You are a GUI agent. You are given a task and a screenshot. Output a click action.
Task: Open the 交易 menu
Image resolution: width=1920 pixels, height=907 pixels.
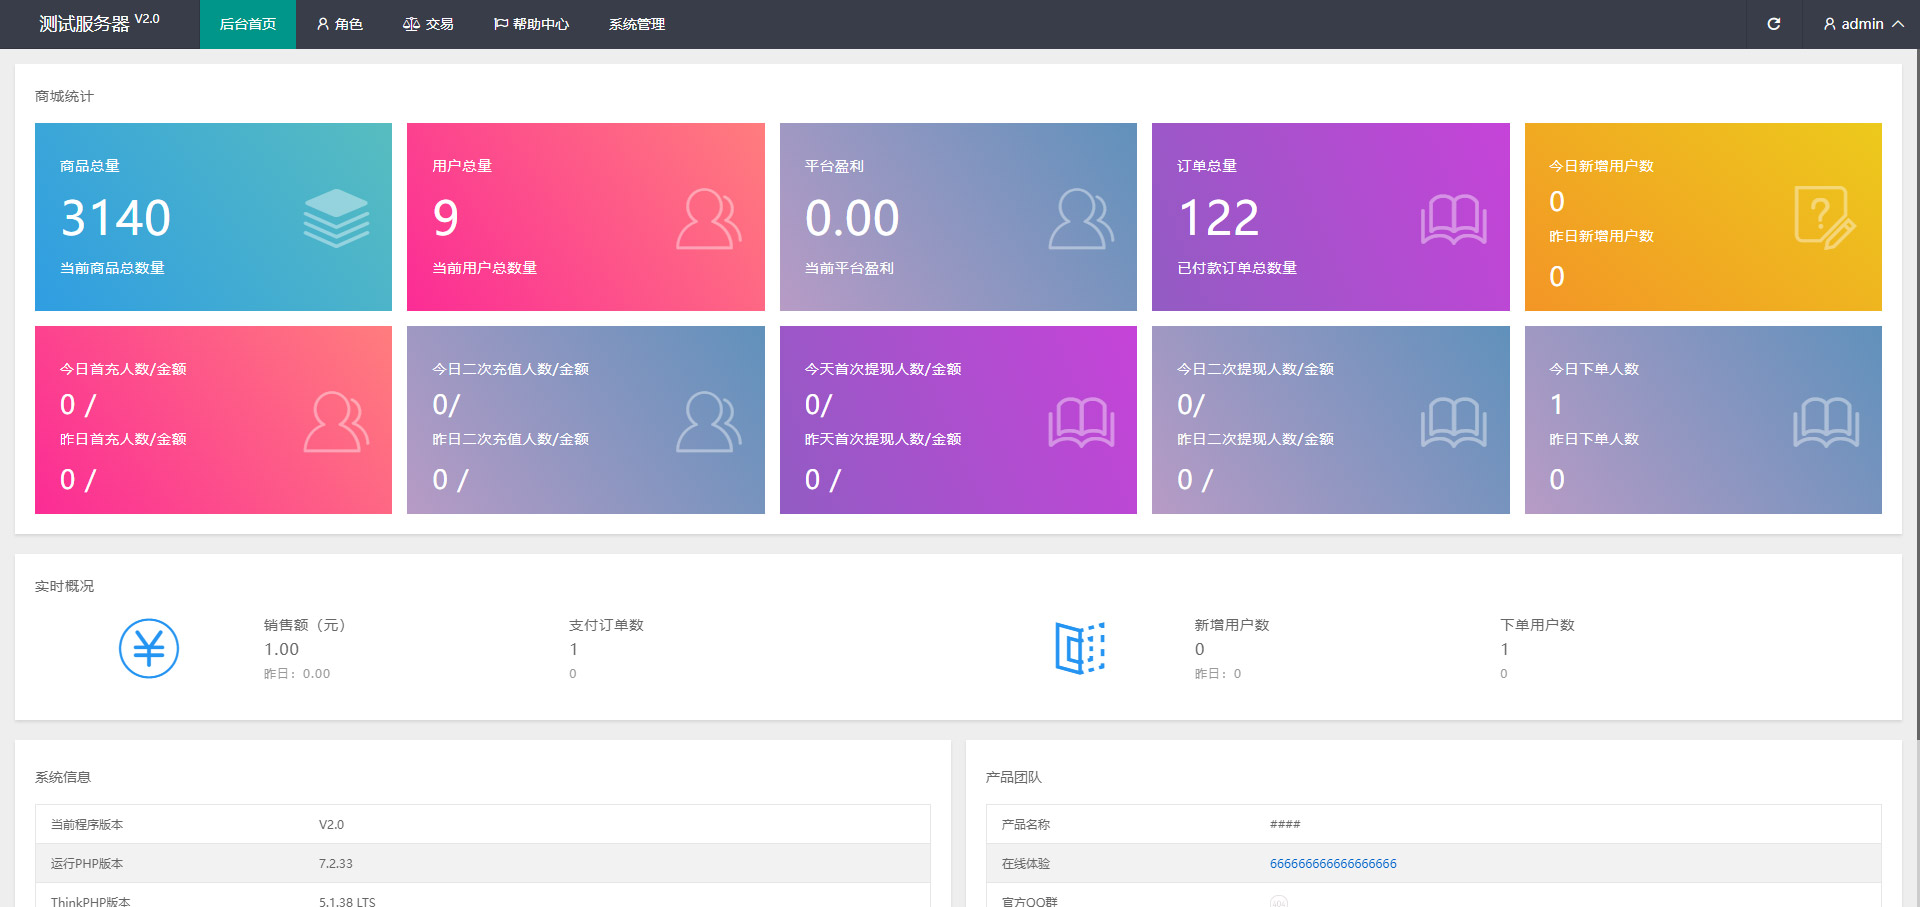click(x=428, y=24)
